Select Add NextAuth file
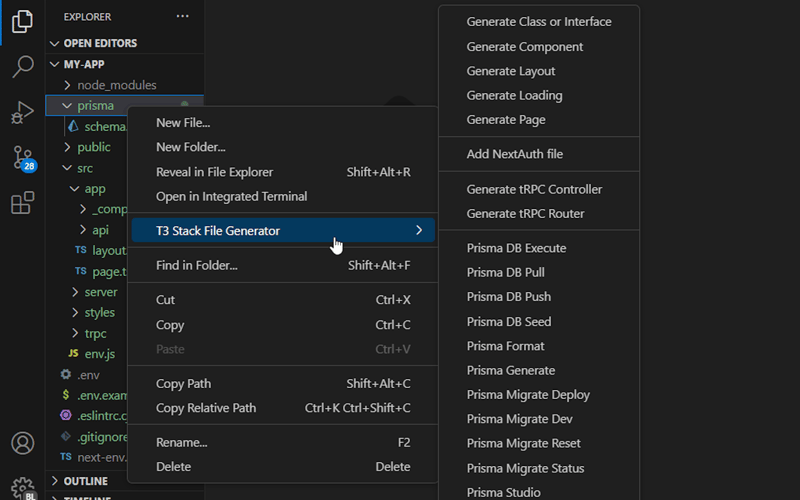Screen dimensions: 800x500 (x=539, y=154)
